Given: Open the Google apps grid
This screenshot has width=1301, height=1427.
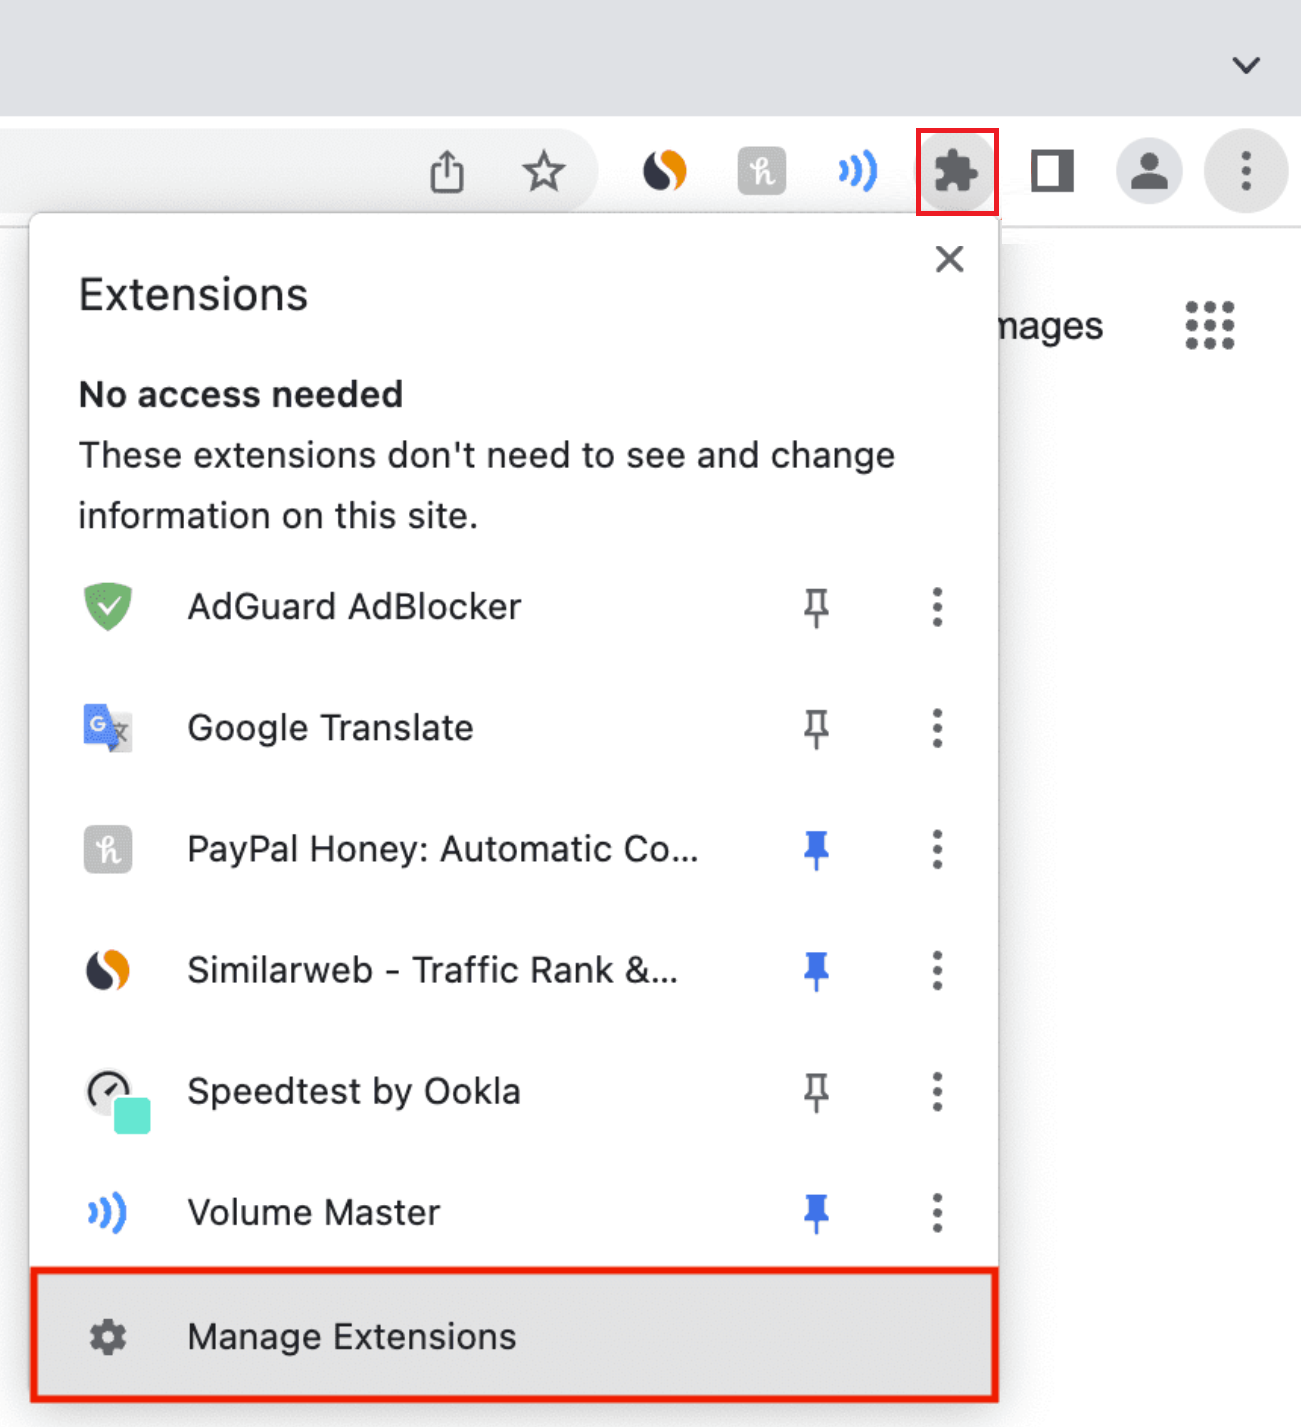Looking at the screenshot, I should (x=1210, y=325).
